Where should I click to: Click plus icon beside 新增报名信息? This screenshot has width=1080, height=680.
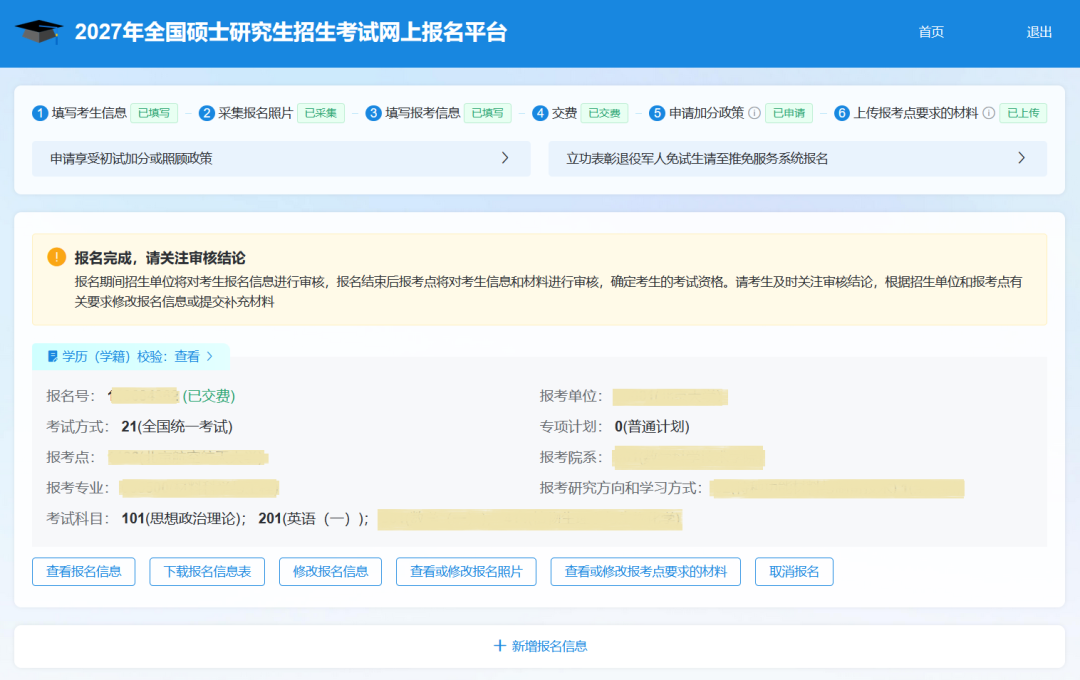click(500, 646)
